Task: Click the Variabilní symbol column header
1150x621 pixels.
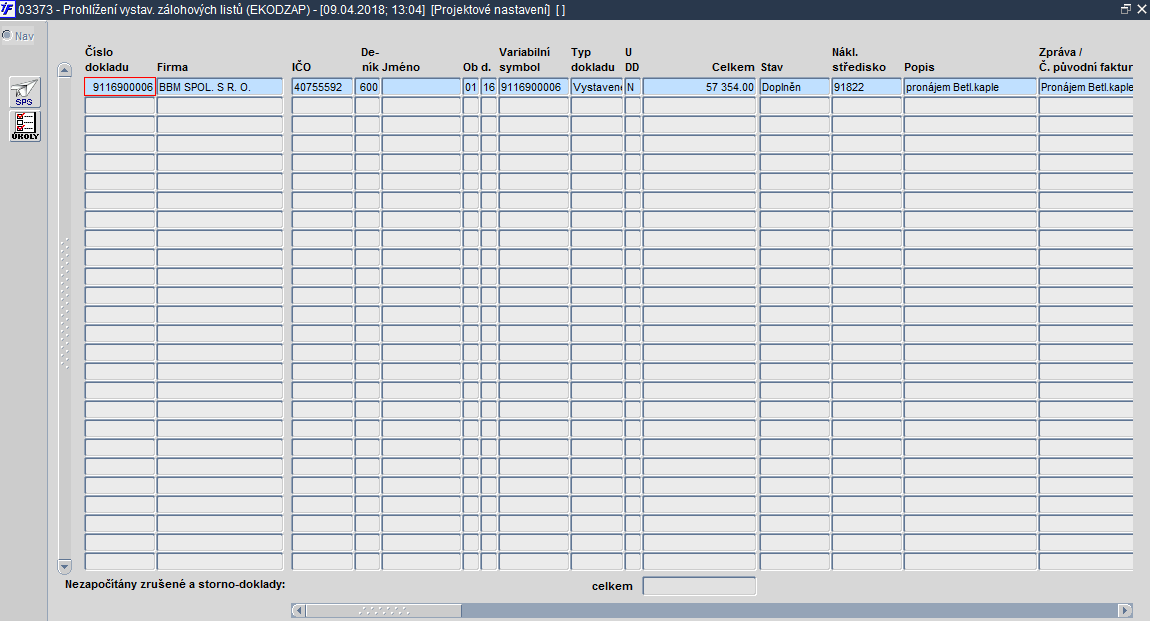Action: (x=524, y=59)
